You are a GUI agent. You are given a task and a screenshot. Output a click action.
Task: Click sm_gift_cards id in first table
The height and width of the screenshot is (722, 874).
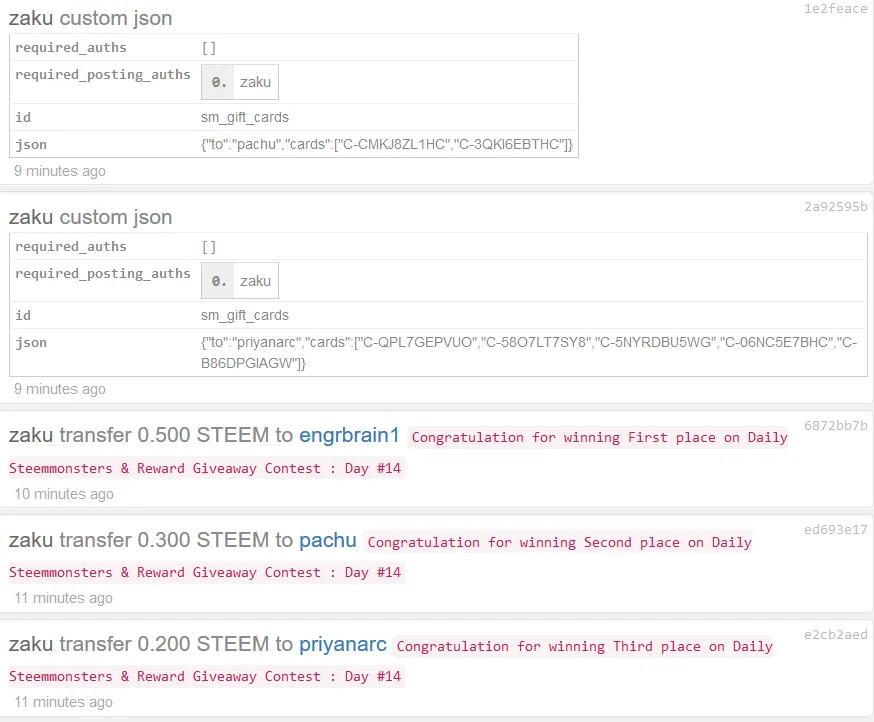[x=245, y=117]
